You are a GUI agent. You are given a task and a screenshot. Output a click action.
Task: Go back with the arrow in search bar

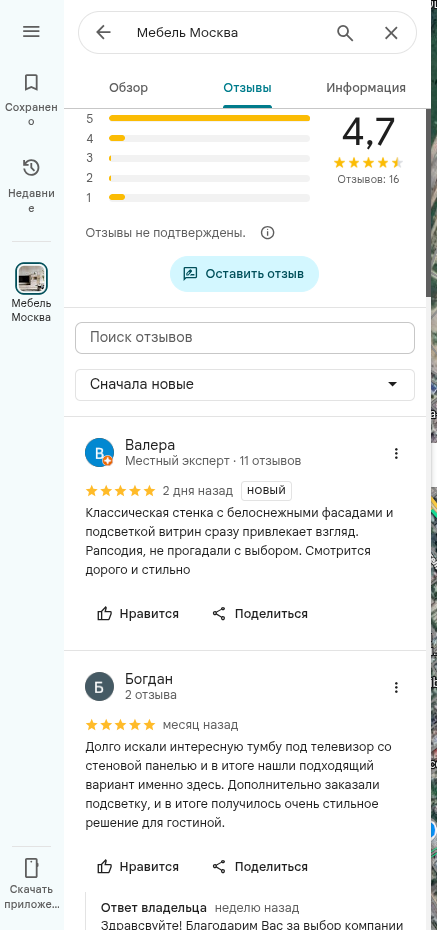(104, 33)
